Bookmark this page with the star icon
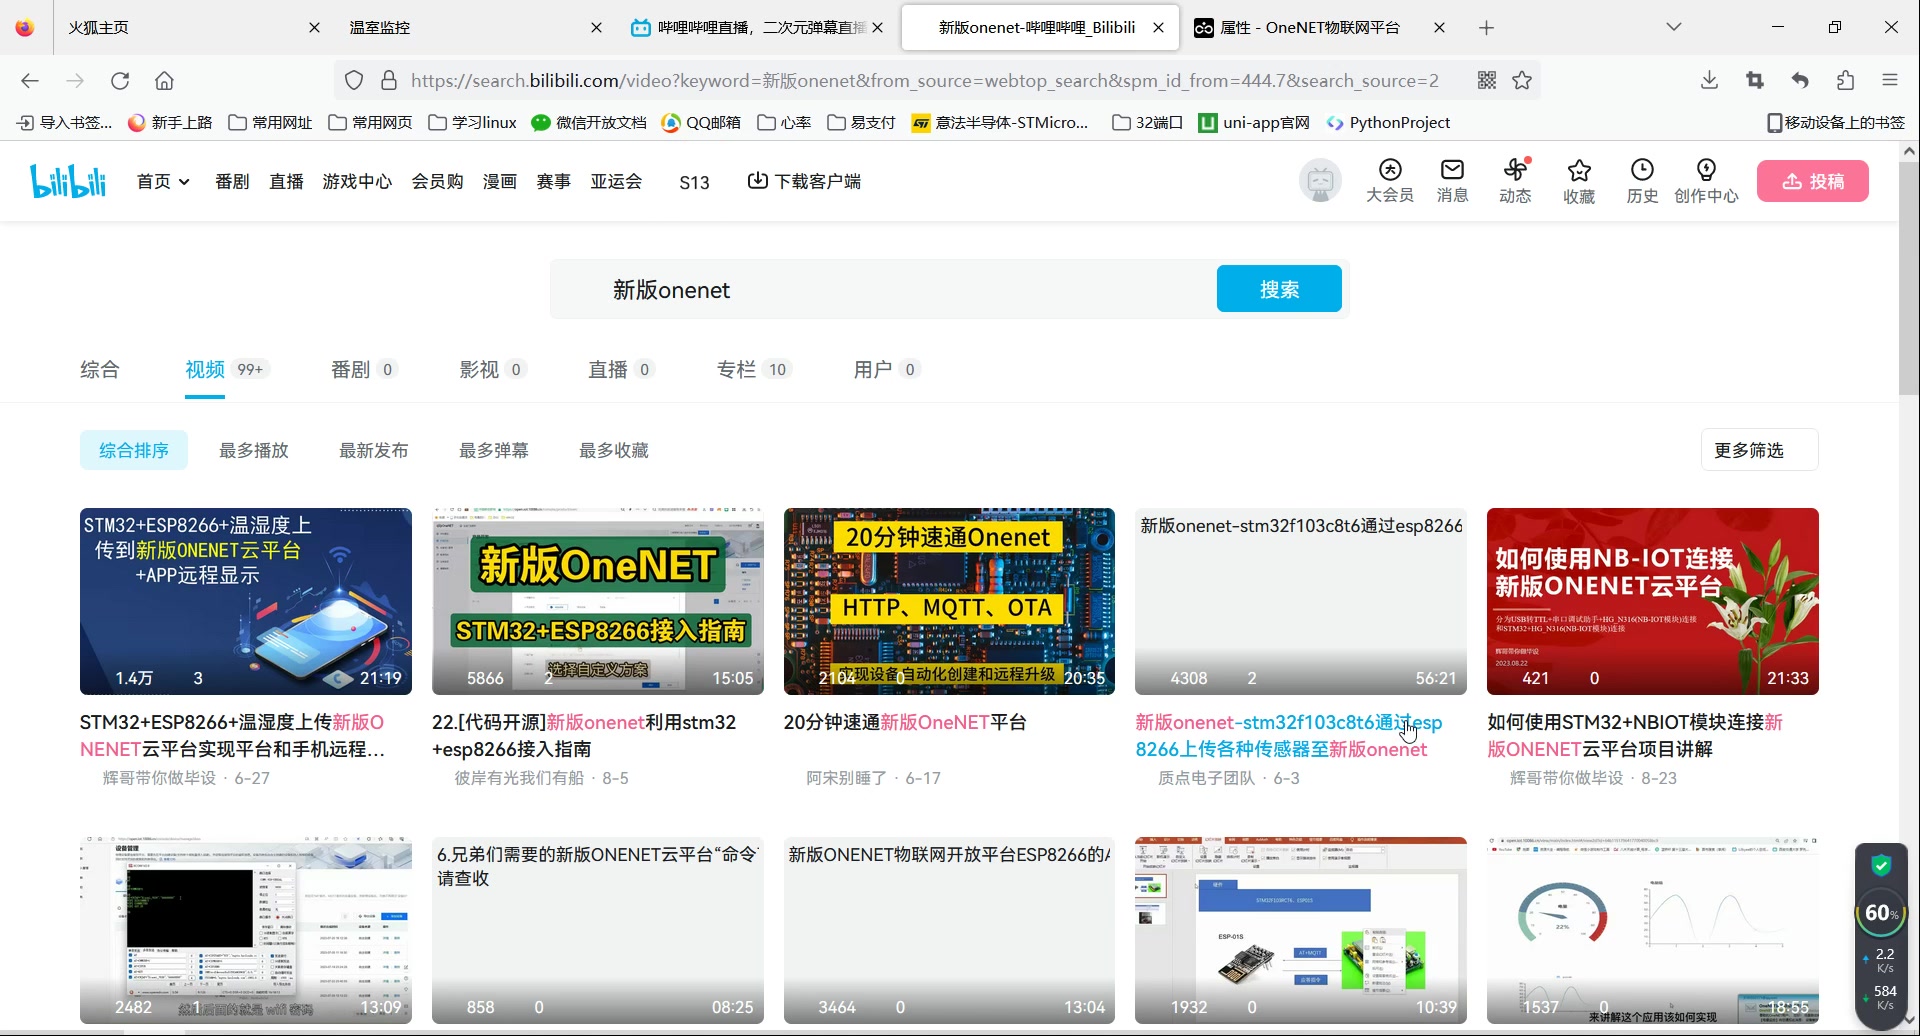The width and height of the screenshot is (1920, 1036). click(1522, 81)
